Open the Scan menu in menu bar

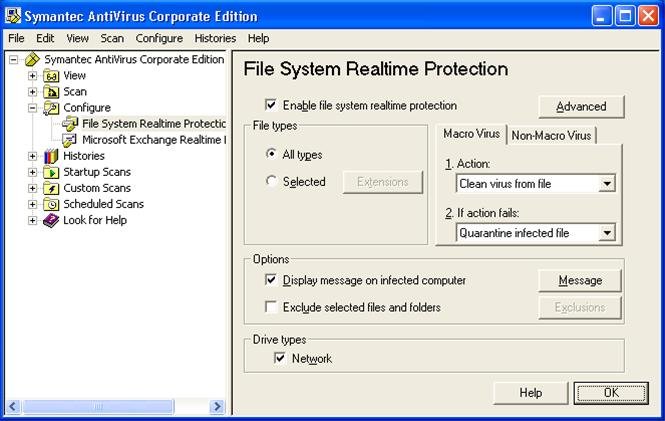[x=112, y=39]
